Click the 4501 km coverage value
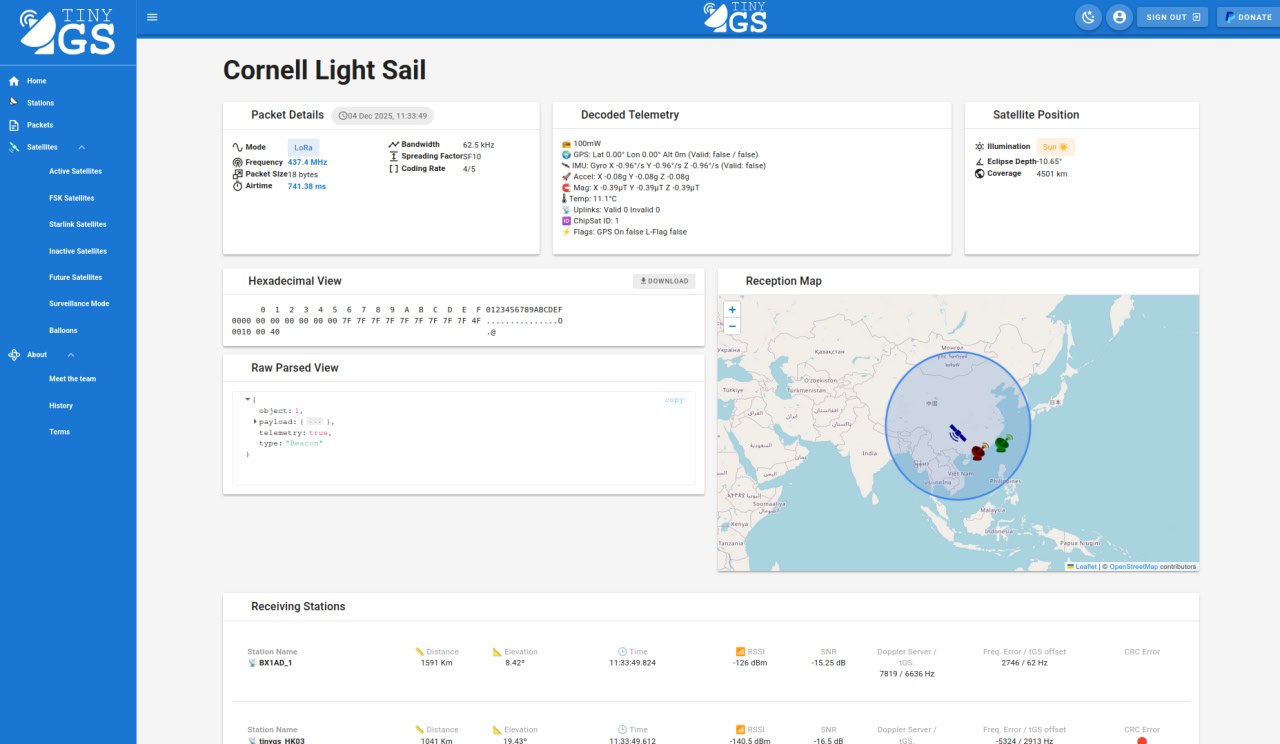Screen dimensions: 1280x744 1052,174
